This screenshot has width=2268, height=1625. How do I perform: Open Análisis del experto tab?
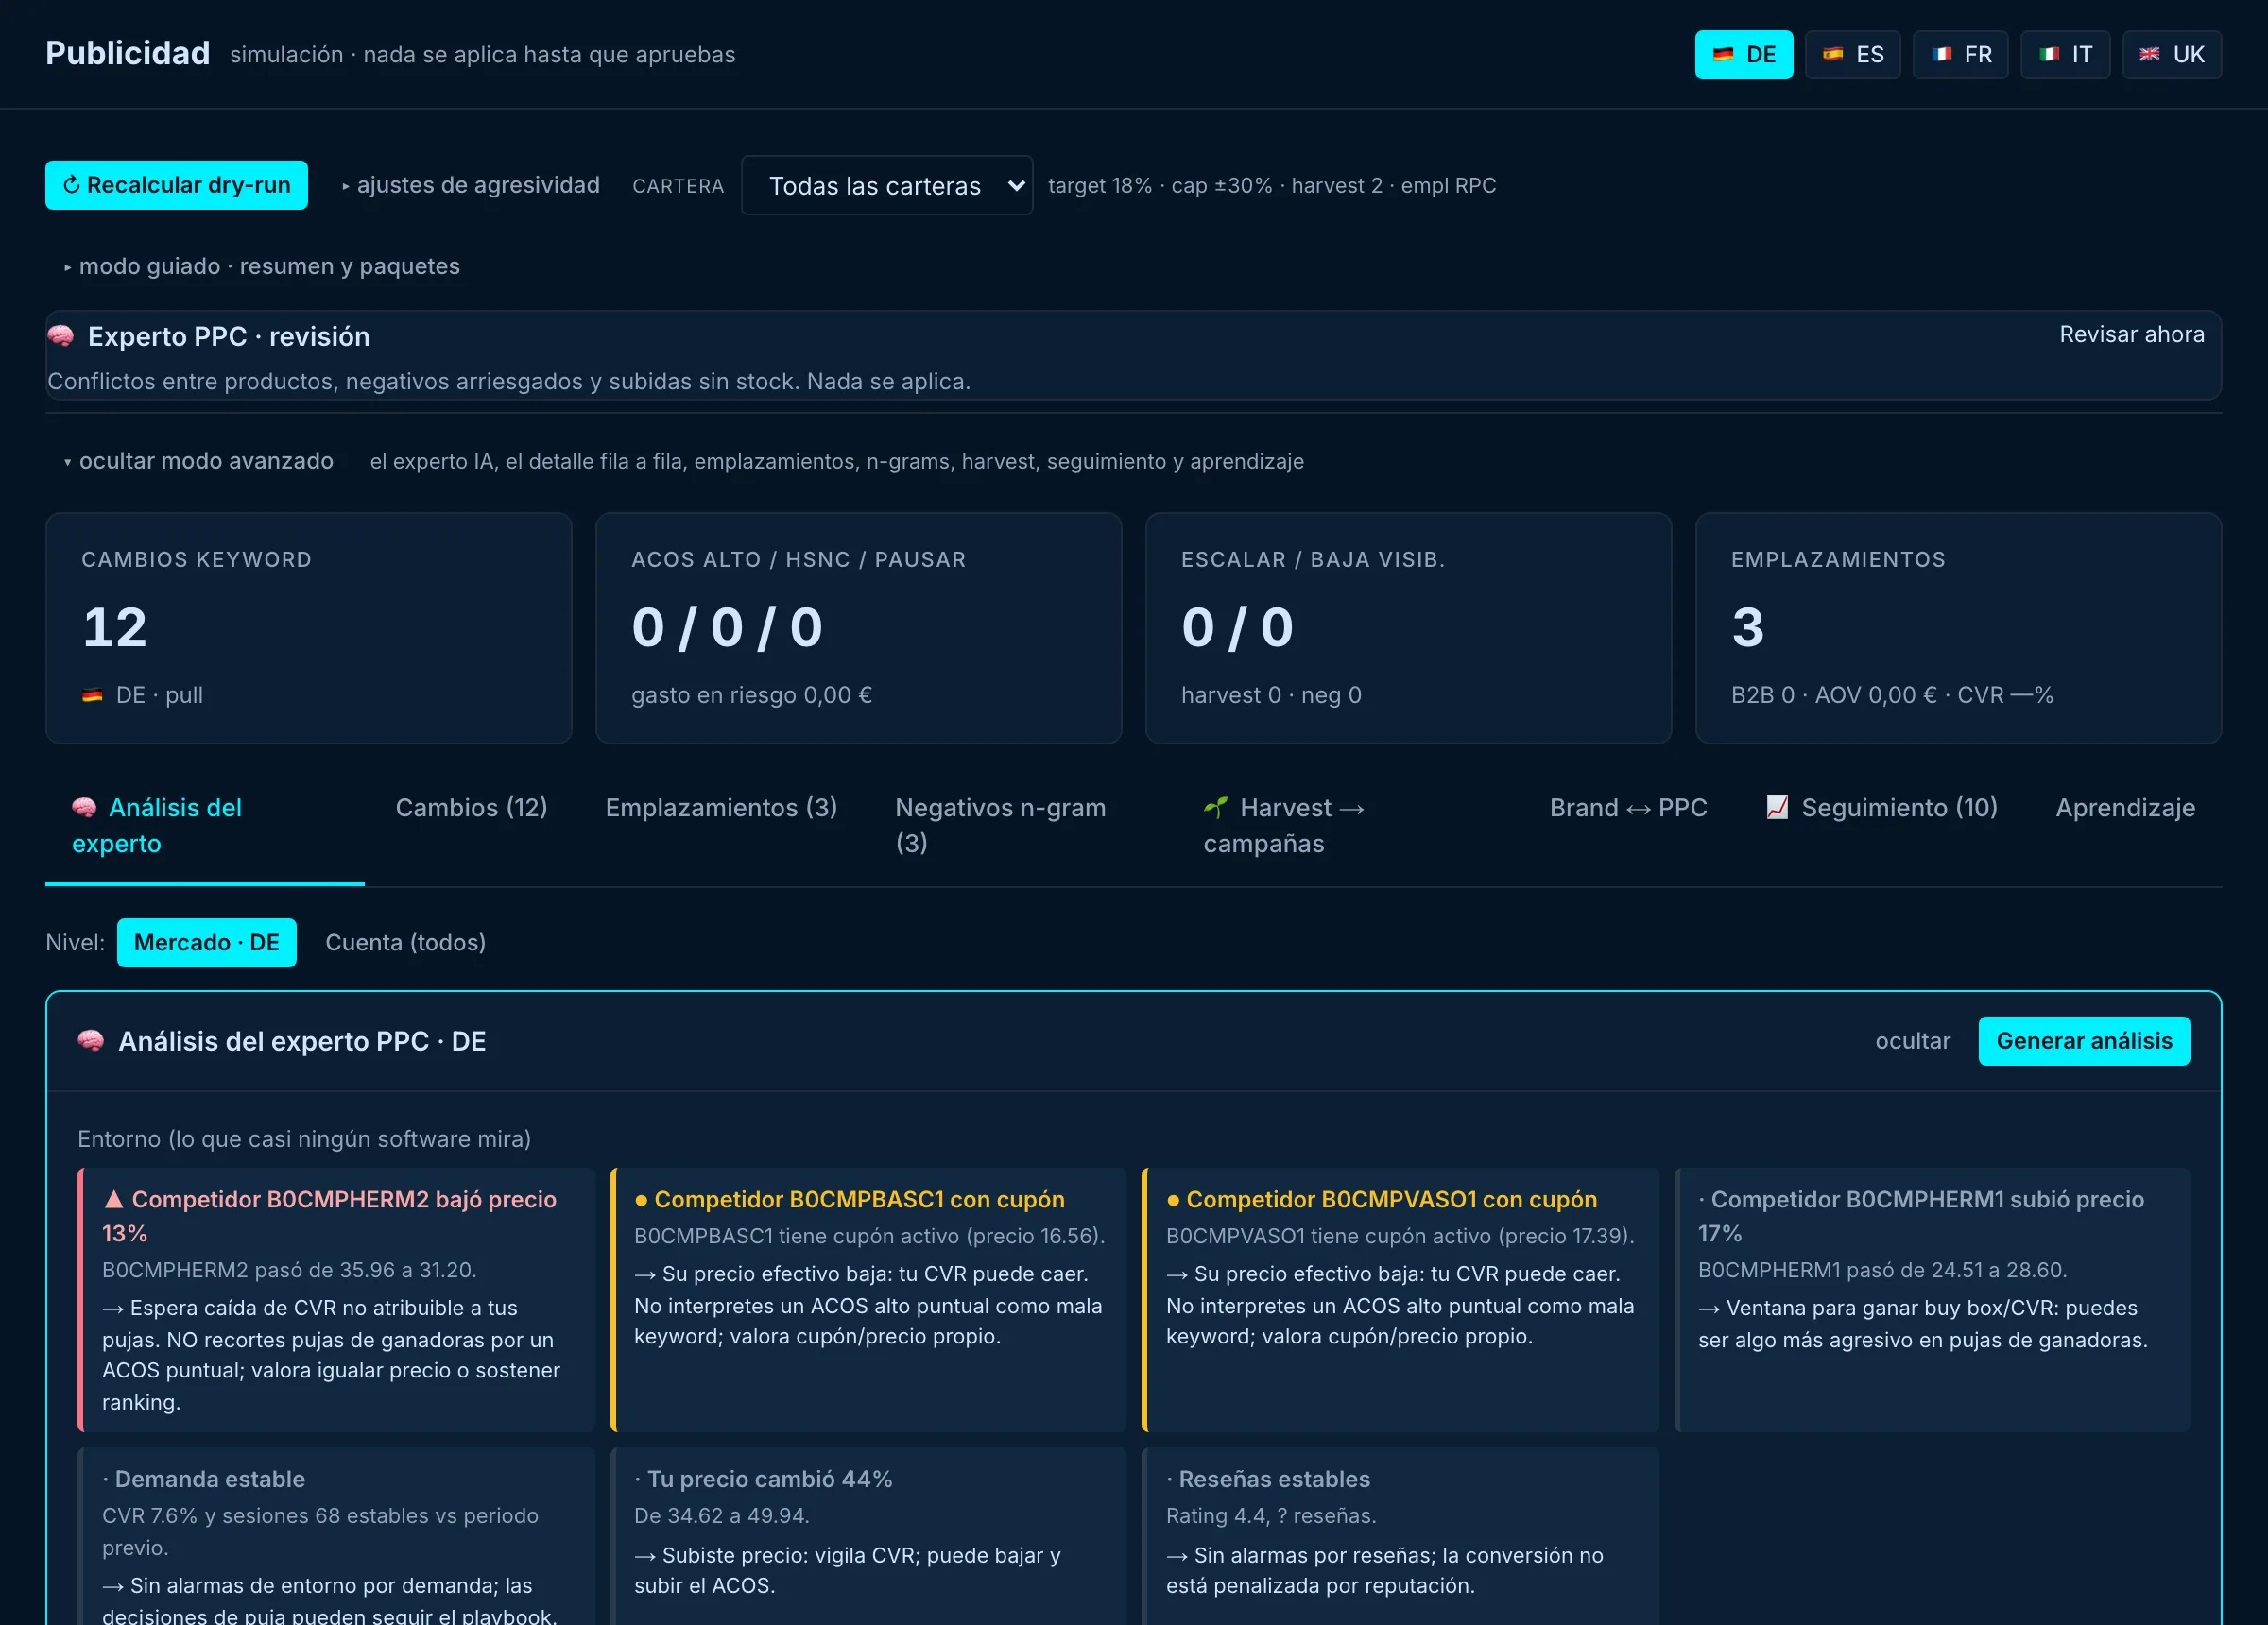(205, 825)
